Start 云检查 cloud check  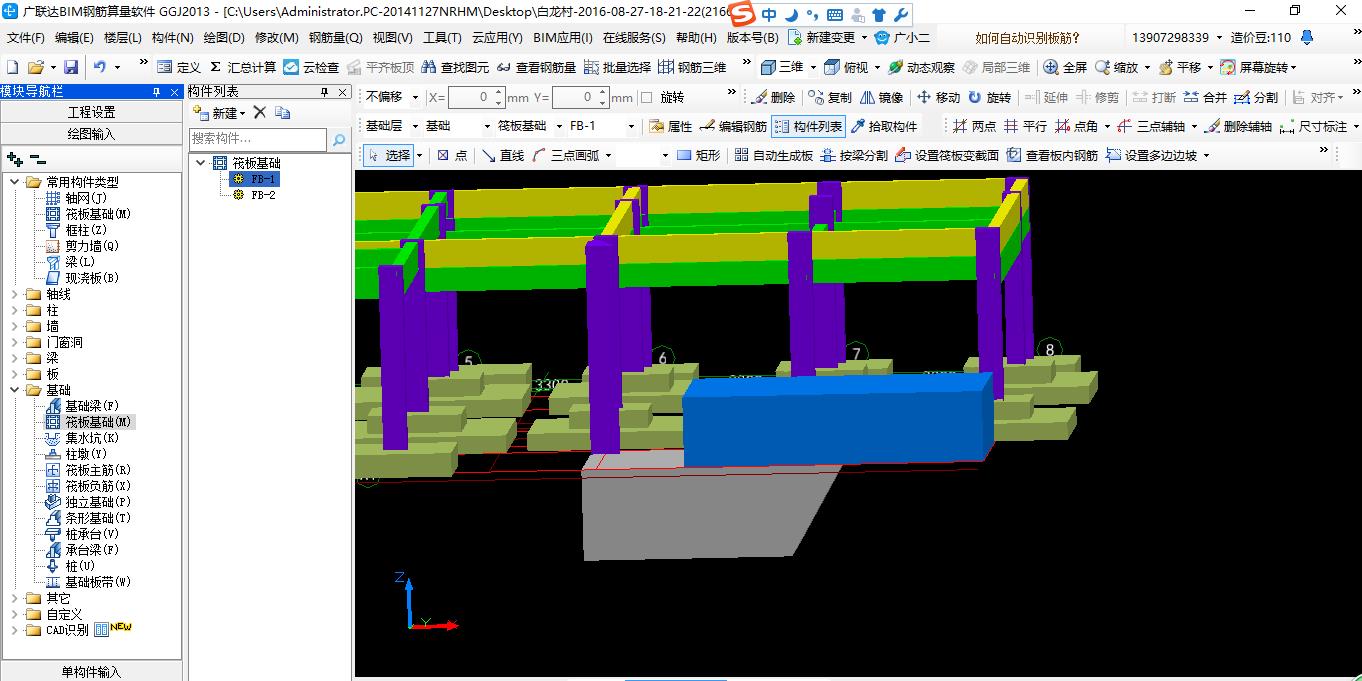coord(310,67)
